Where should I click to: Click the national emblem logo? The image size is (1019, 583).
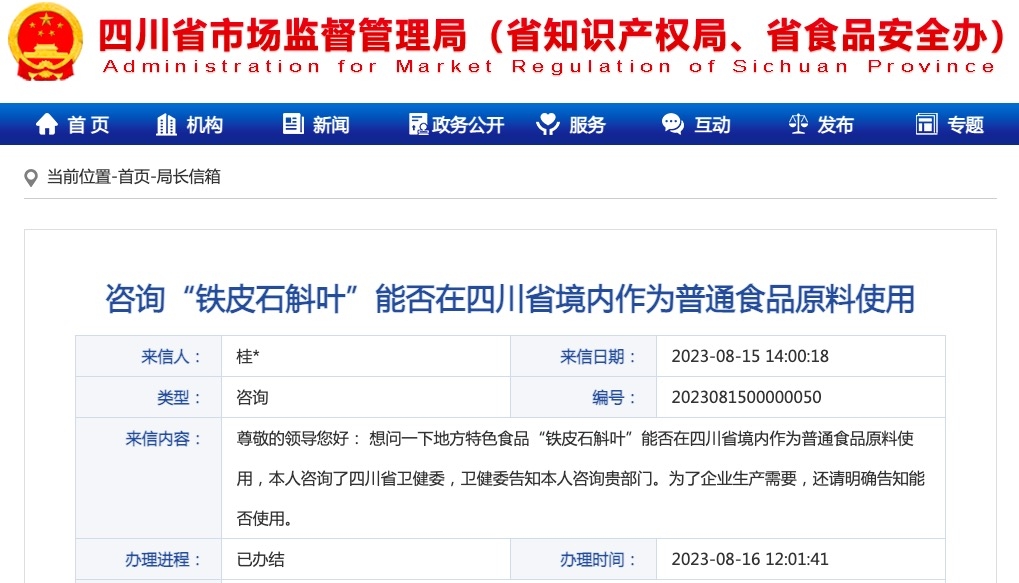(x=47, y=41)
